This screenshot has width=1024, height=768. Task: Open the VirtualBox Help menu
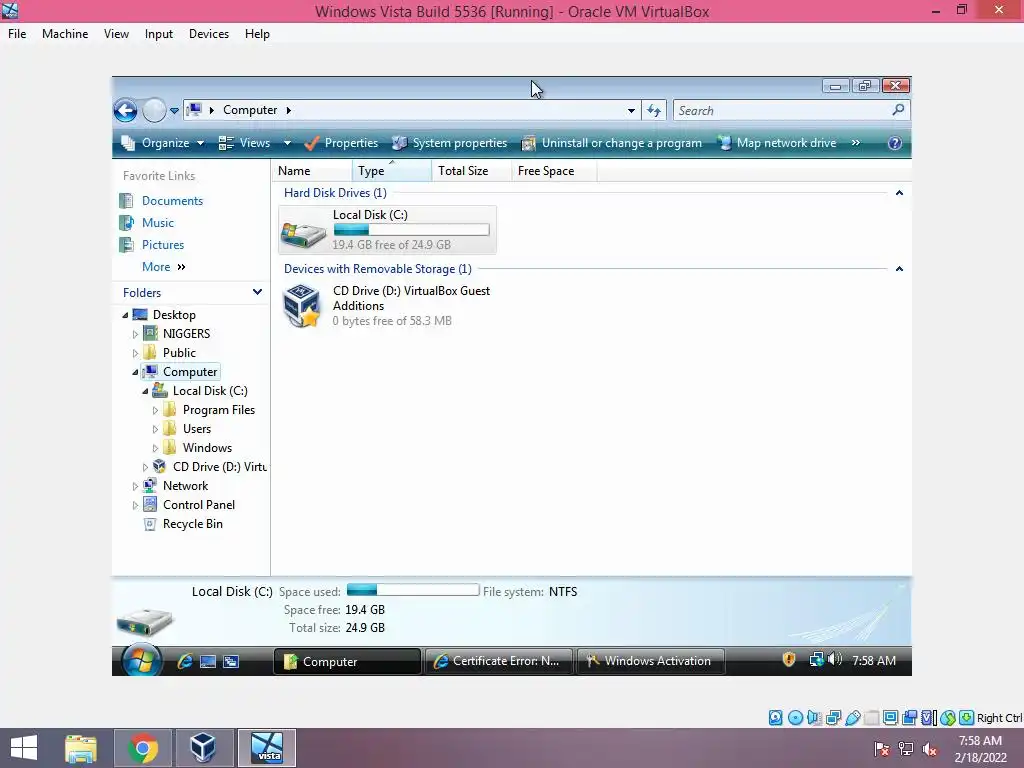[x=257, y=34]
